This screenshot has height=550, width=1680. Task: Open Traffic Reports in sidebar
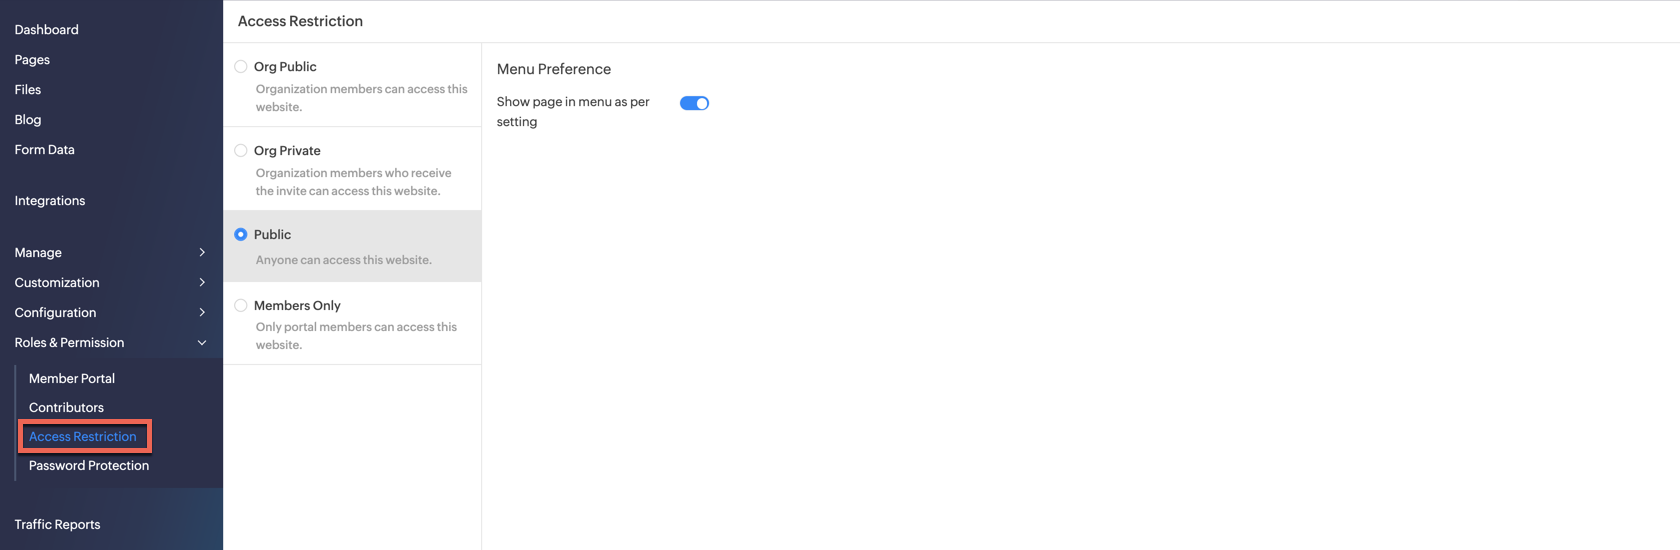pos(57,525)
